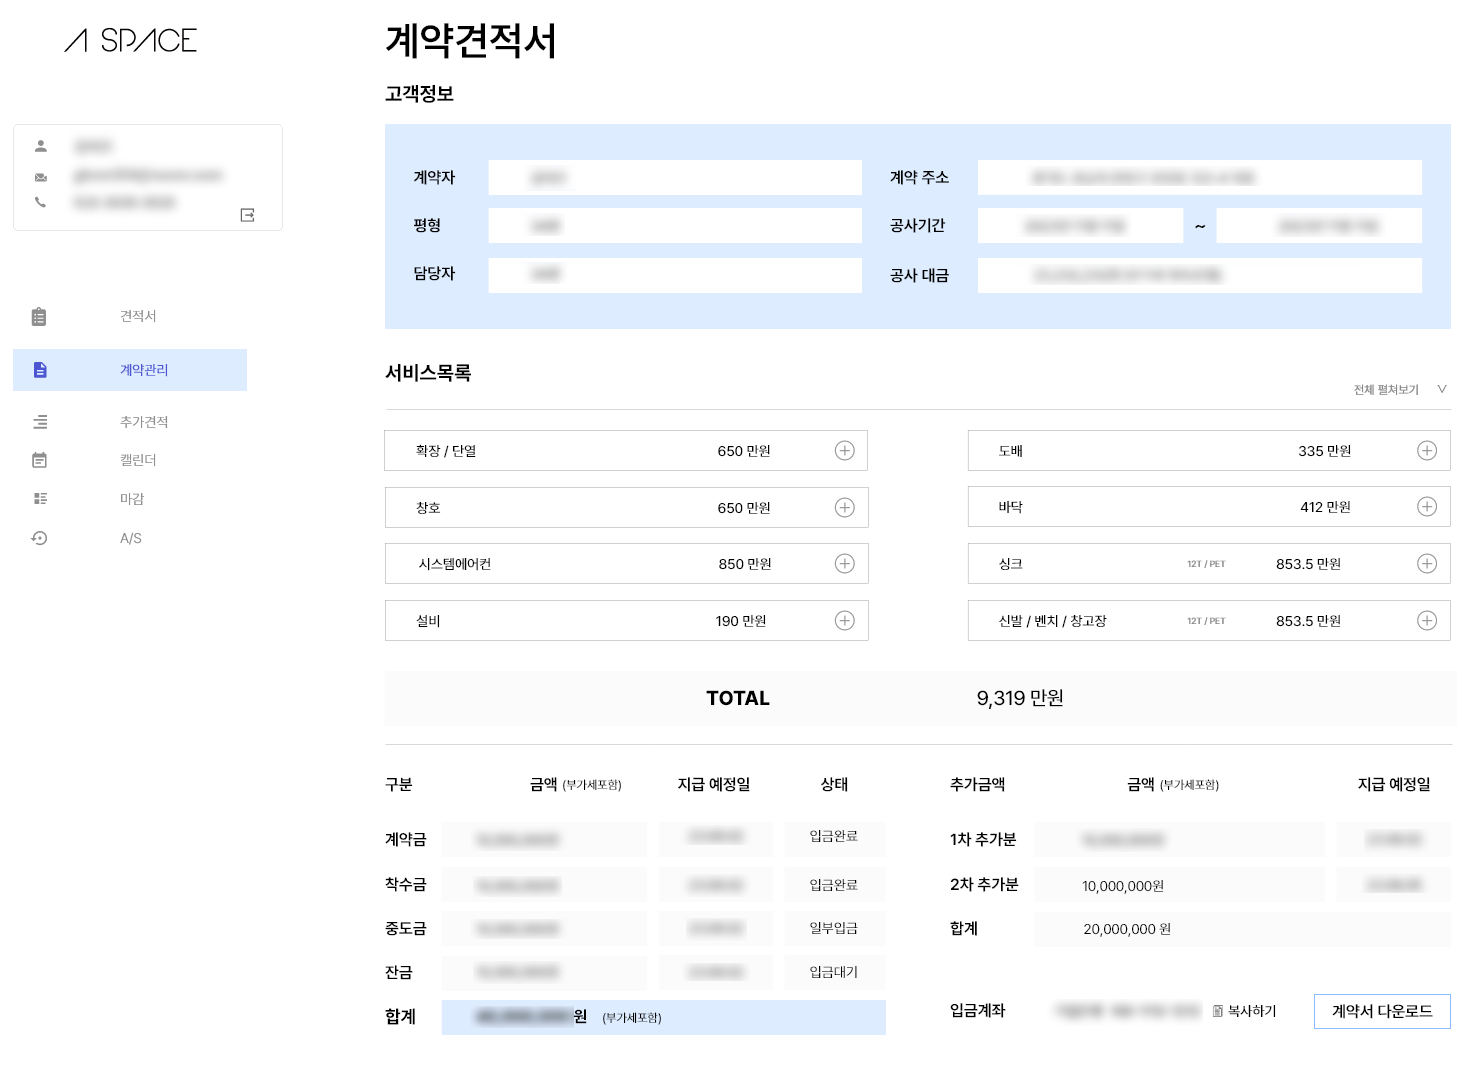Click the 복사하기 copy account icon
The height and width of the screenshot is (1080, 1473).
(x=1217, y=1011)
